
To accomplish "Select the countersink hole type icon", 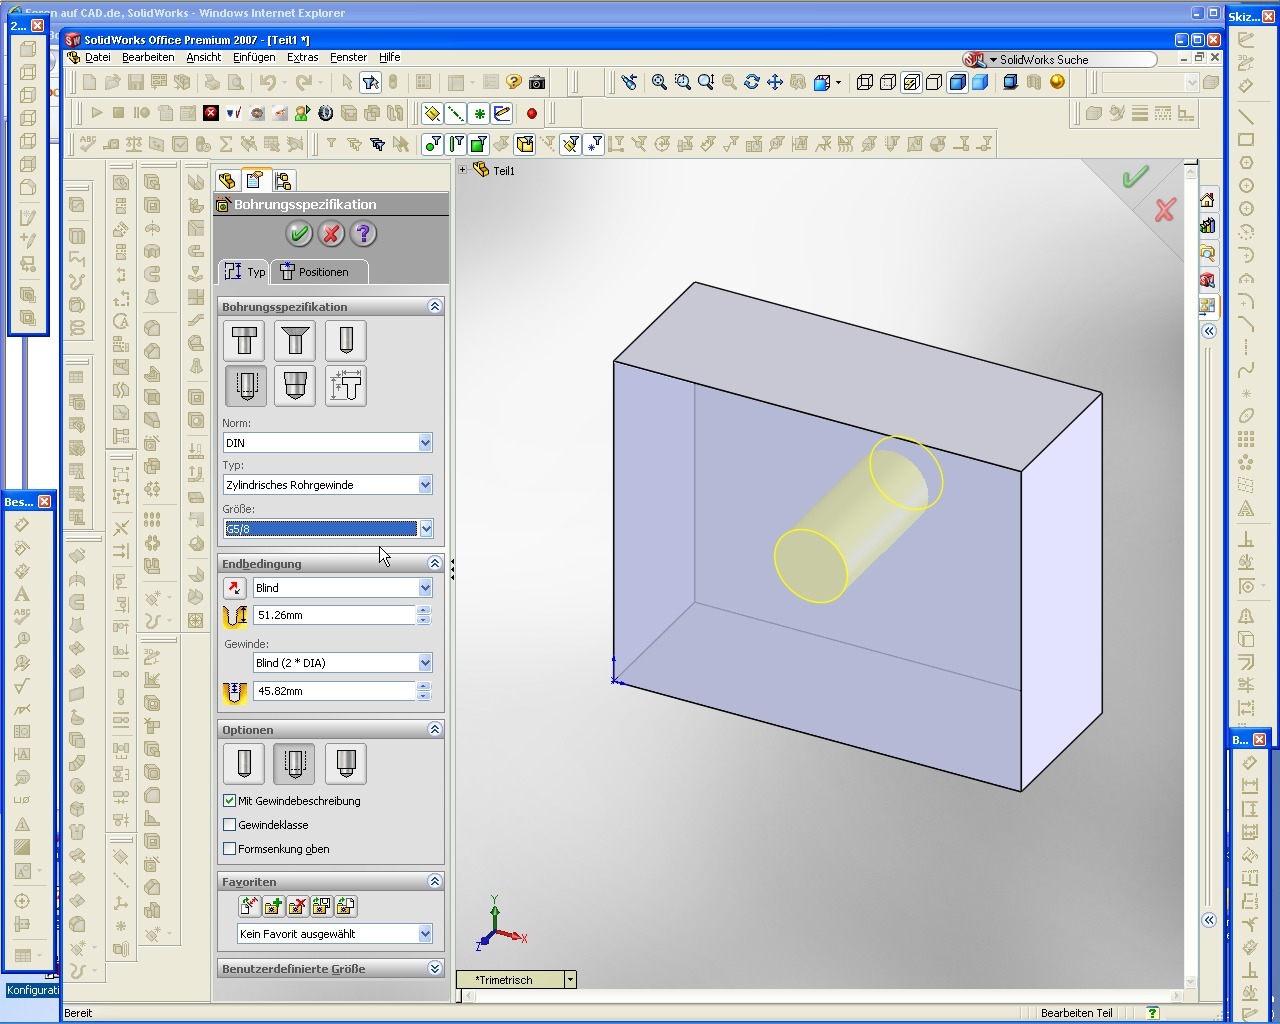I will pyautogui.click(x=295, y=341).
